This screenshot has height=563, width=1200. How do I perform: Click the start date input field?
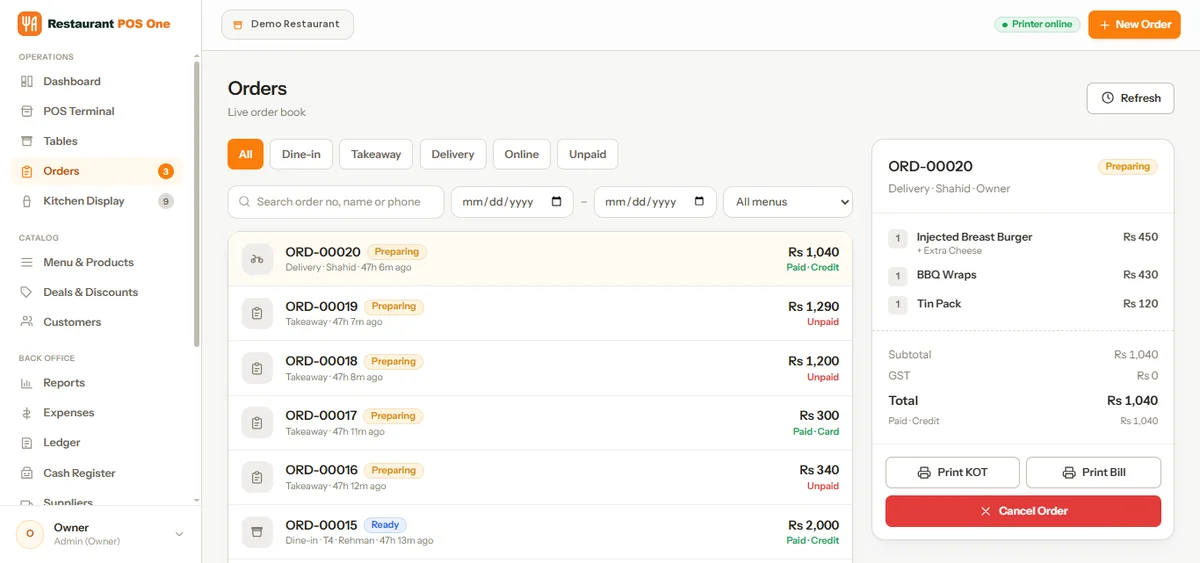[x=512, y=201]
